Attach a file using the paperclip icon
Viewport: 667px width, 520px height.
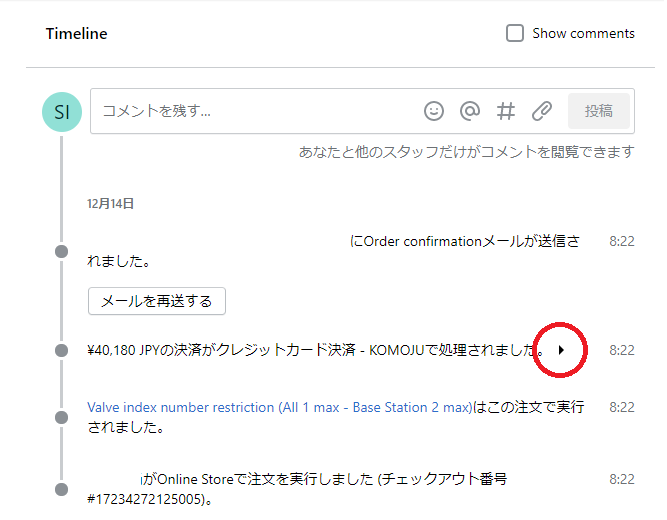click(x=542, y=111)
